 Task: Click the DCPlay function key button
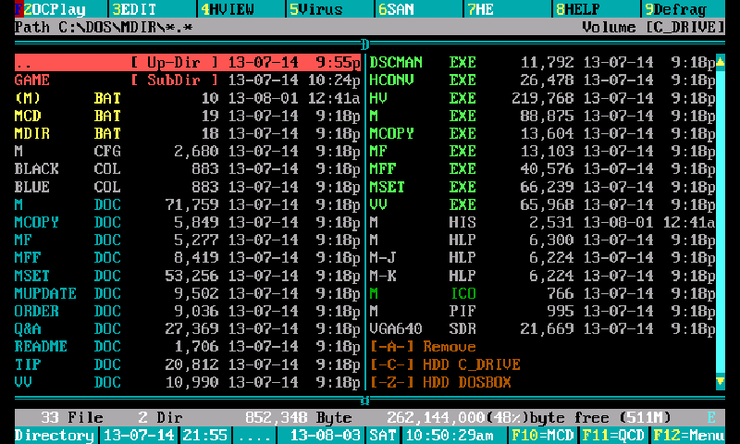pos(50,9)
